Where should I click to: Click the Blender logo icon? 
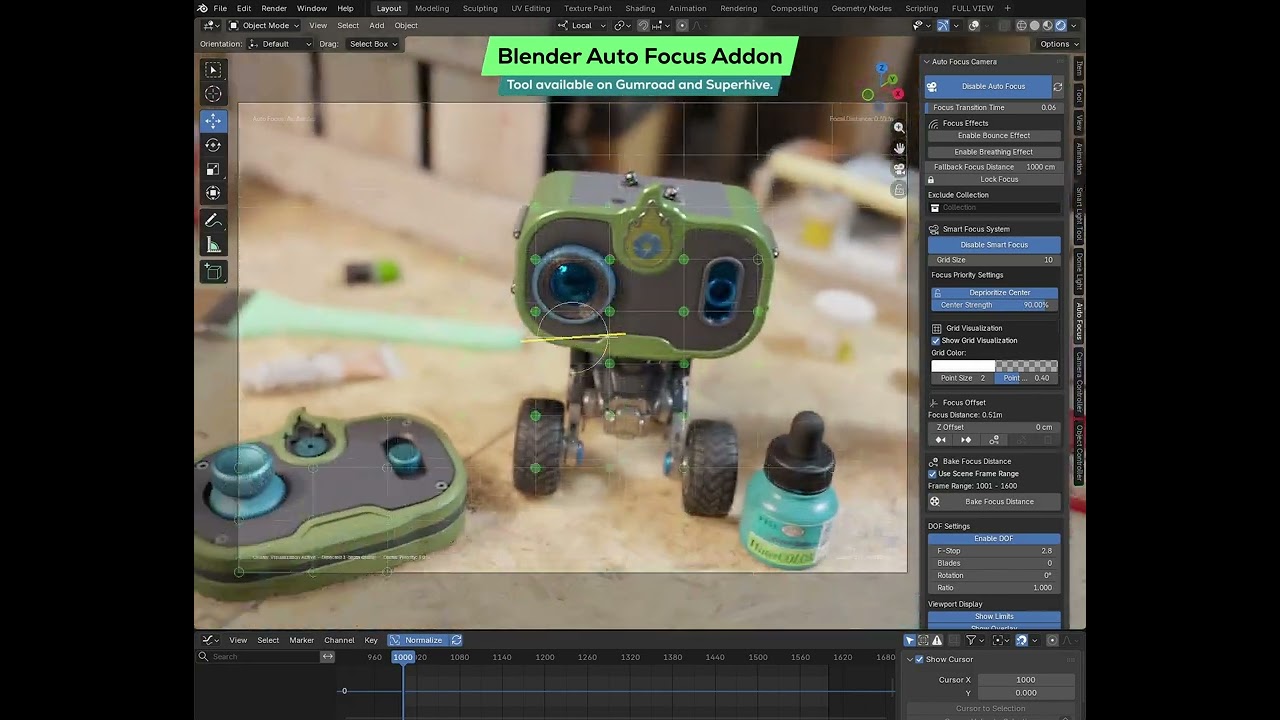pyautogui.click(x=203, y=8)
